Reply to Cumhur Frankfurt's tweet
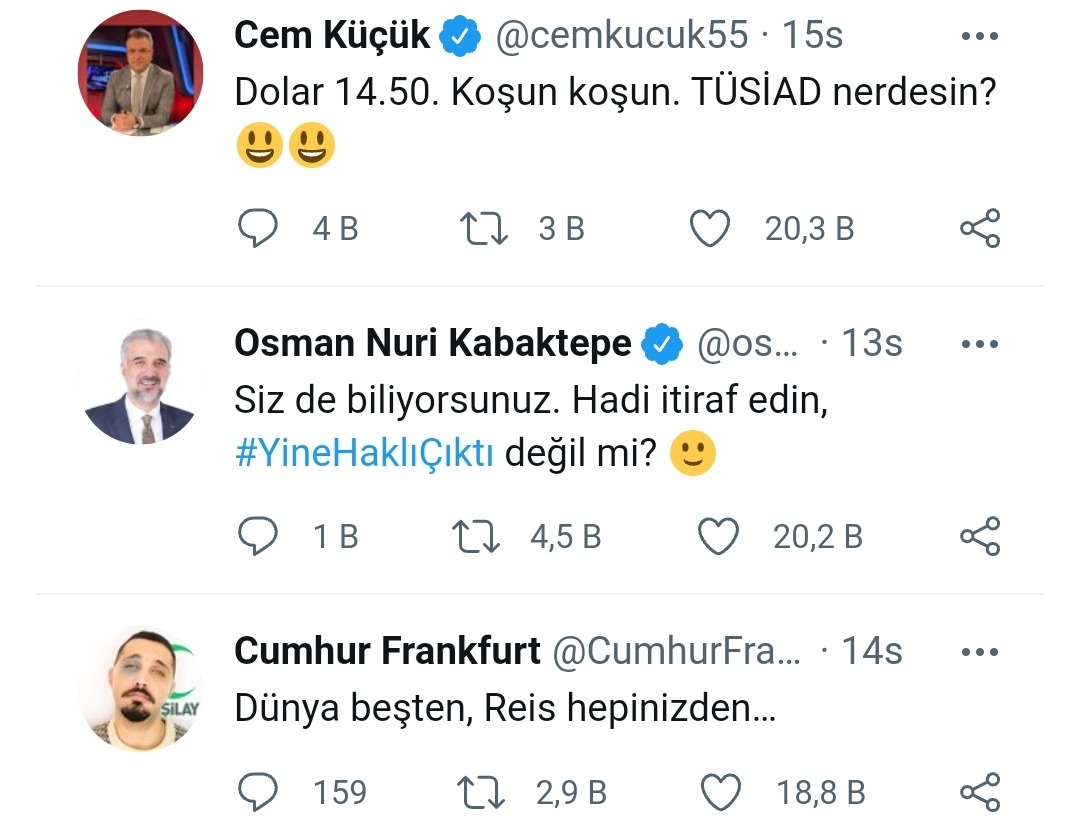The image size is (1080, 834). (x=258, y=793)
